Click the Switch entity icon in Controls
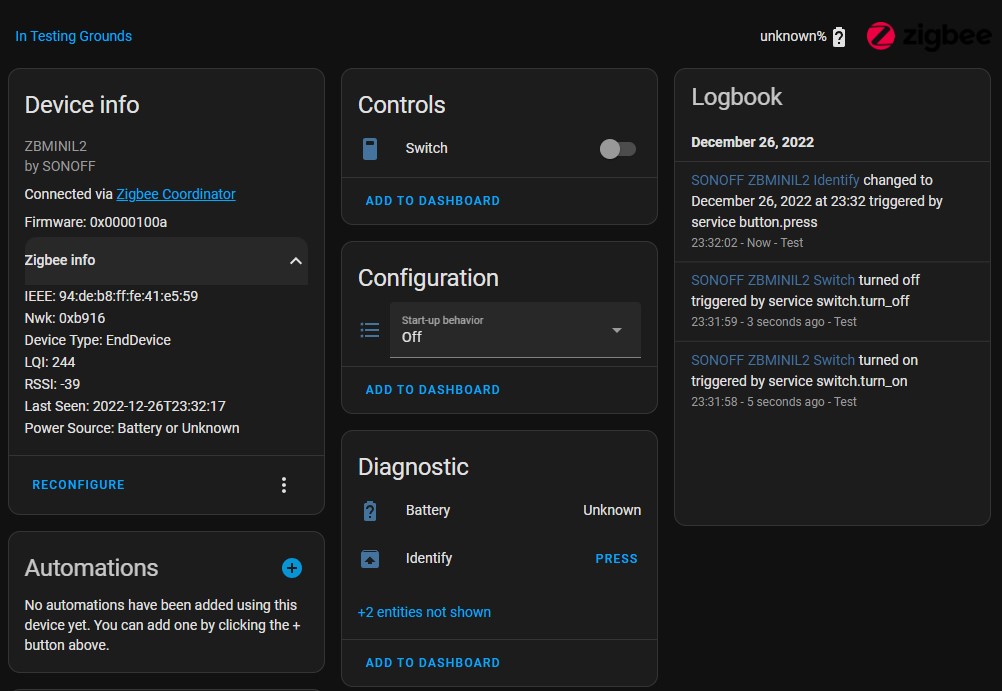This screenshot has width=1002, height=691. pos(370,149)
